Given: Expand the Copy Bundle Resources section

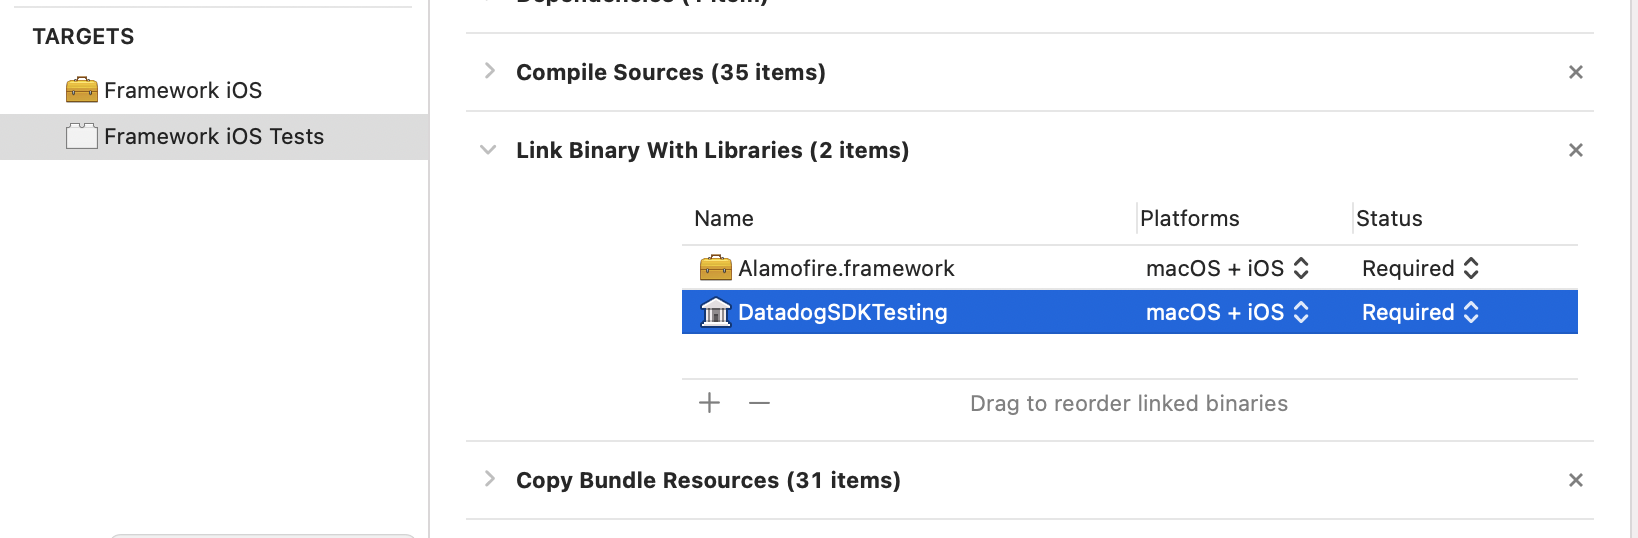Looking at the screenshot, I should click(x=489, y=479).
